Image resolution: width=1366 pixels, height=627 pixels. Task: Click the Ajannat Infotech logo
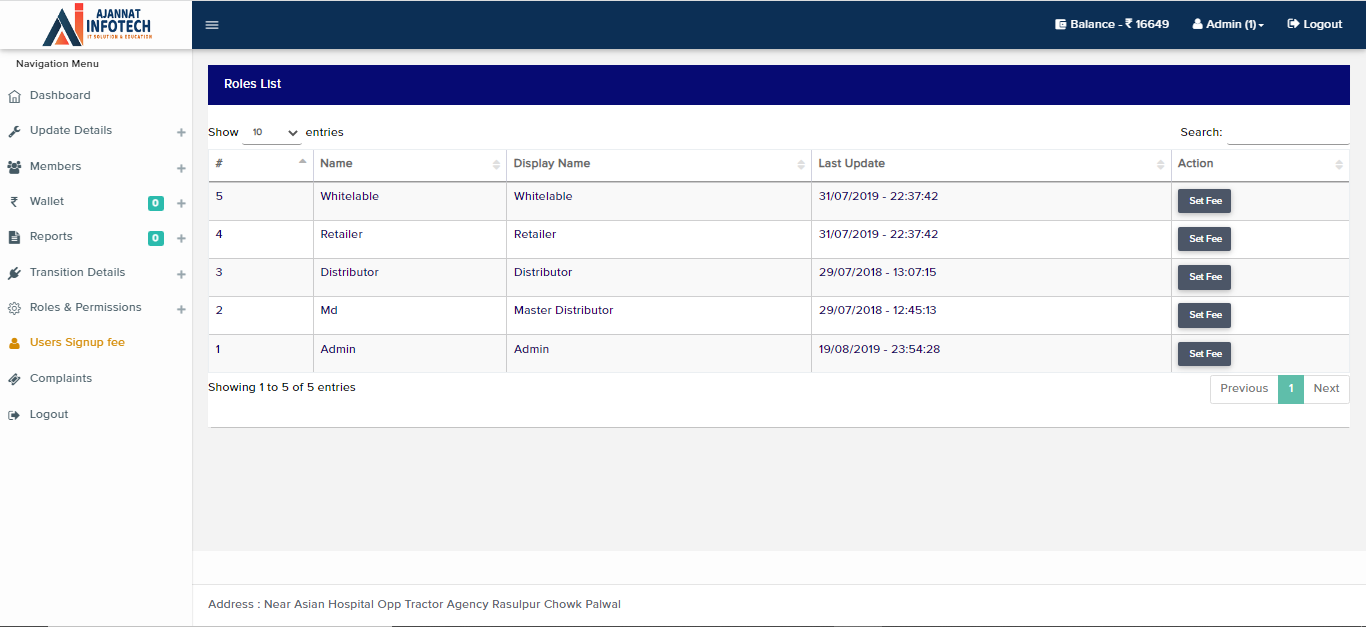(96, 25)
